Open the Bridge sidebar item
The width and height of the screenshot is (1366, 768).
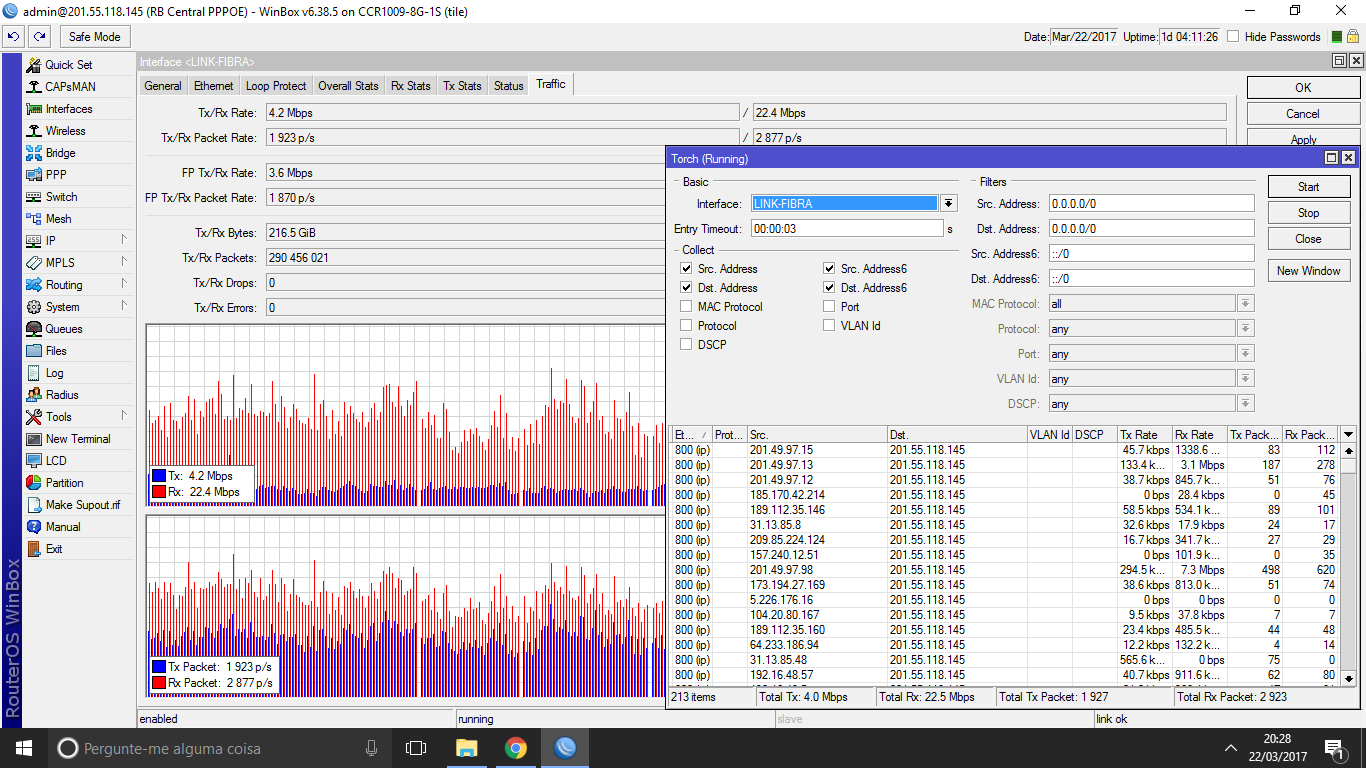[x=60, y=153]
